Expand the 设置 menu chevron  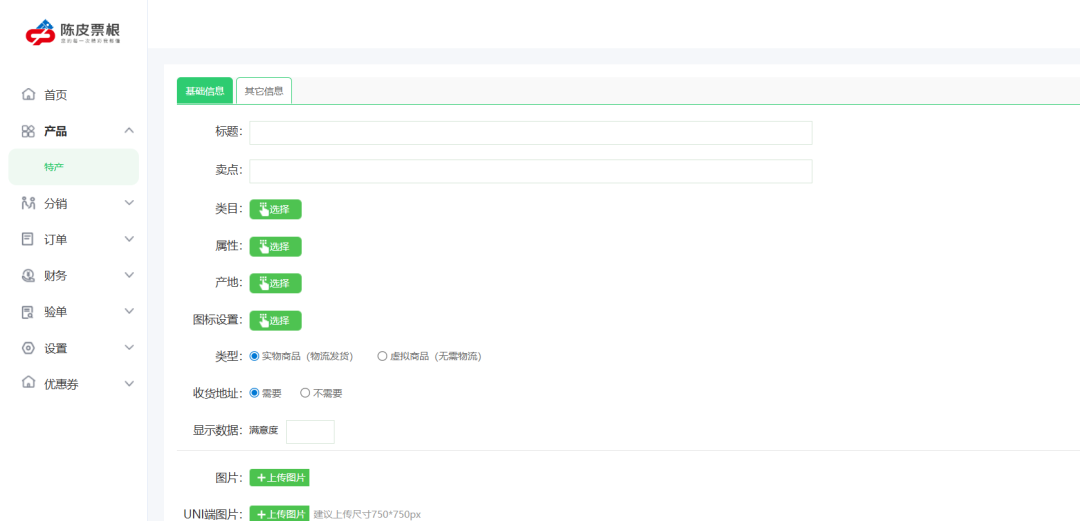coord(129,347)
